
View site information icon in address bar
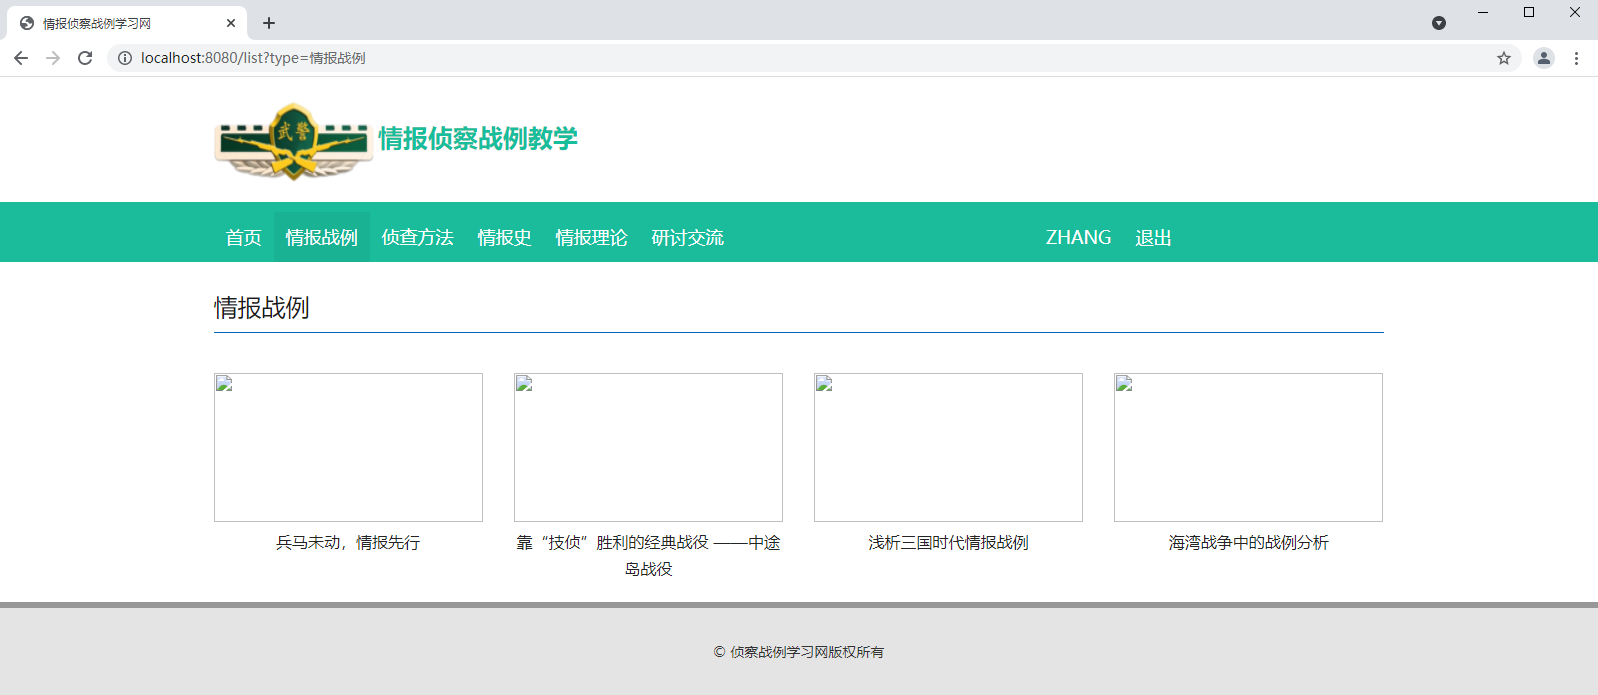125,58
